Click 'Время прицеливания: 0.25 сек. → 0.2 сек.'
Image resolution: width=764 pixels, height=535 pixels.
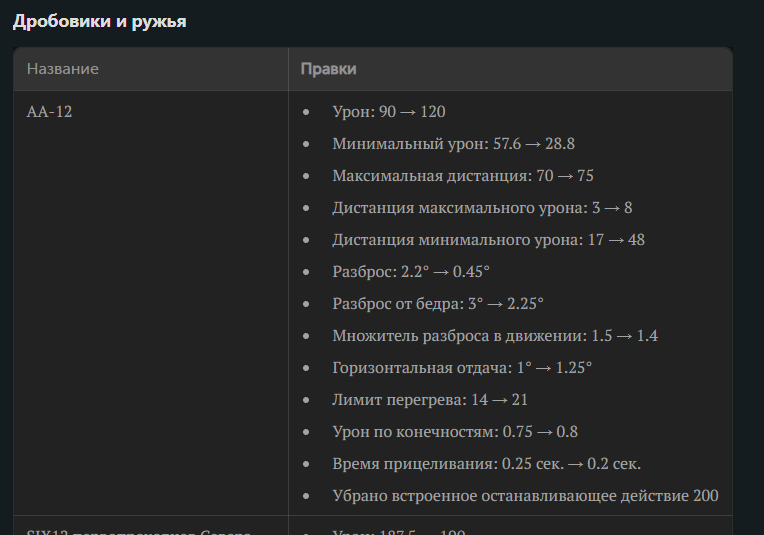[487, 463]
